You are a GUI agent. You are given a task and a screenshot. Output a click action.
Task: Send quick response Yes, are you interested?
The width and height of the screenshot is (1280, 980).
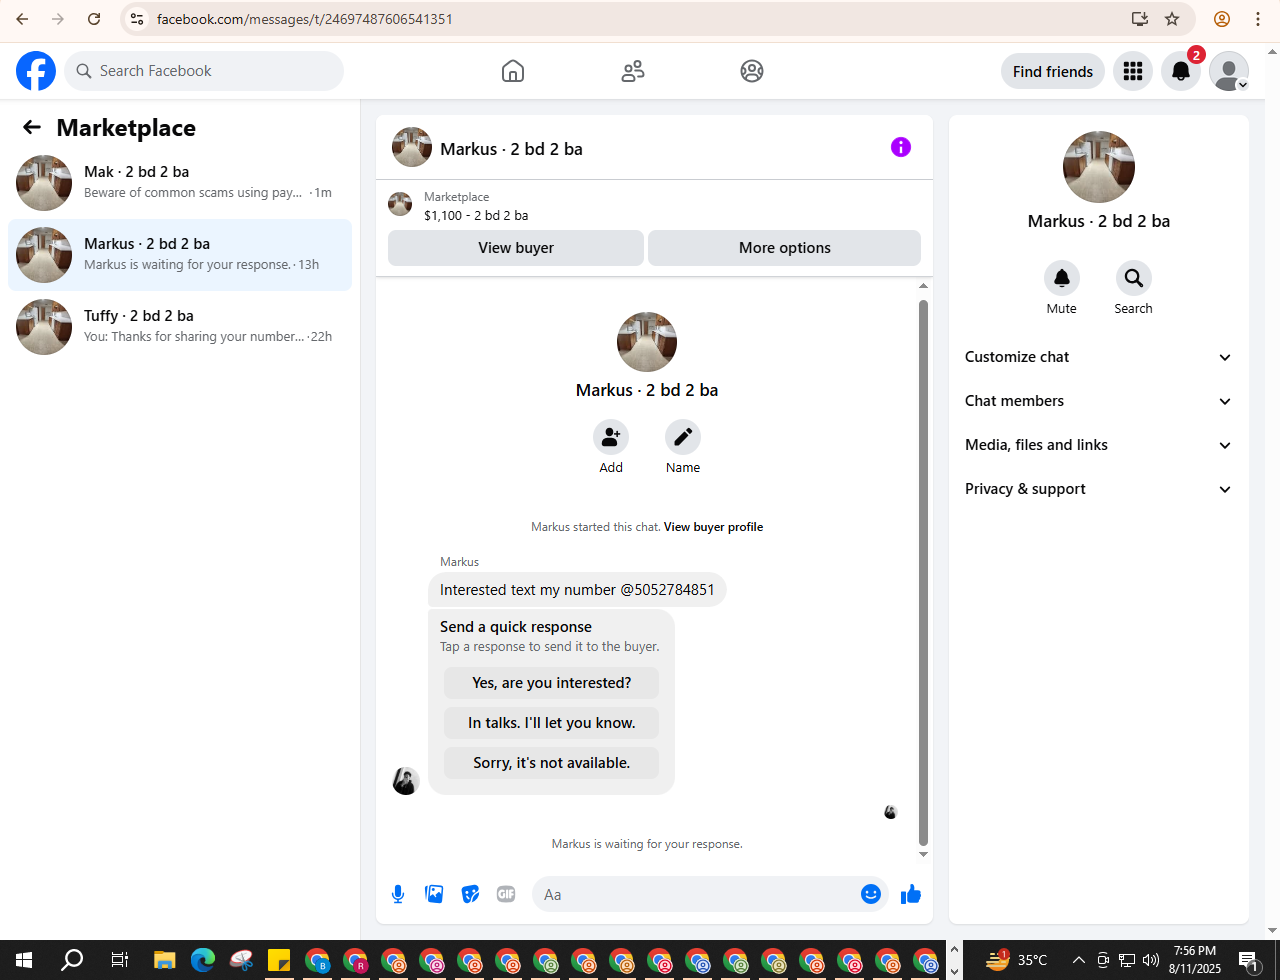coord(552,683)
